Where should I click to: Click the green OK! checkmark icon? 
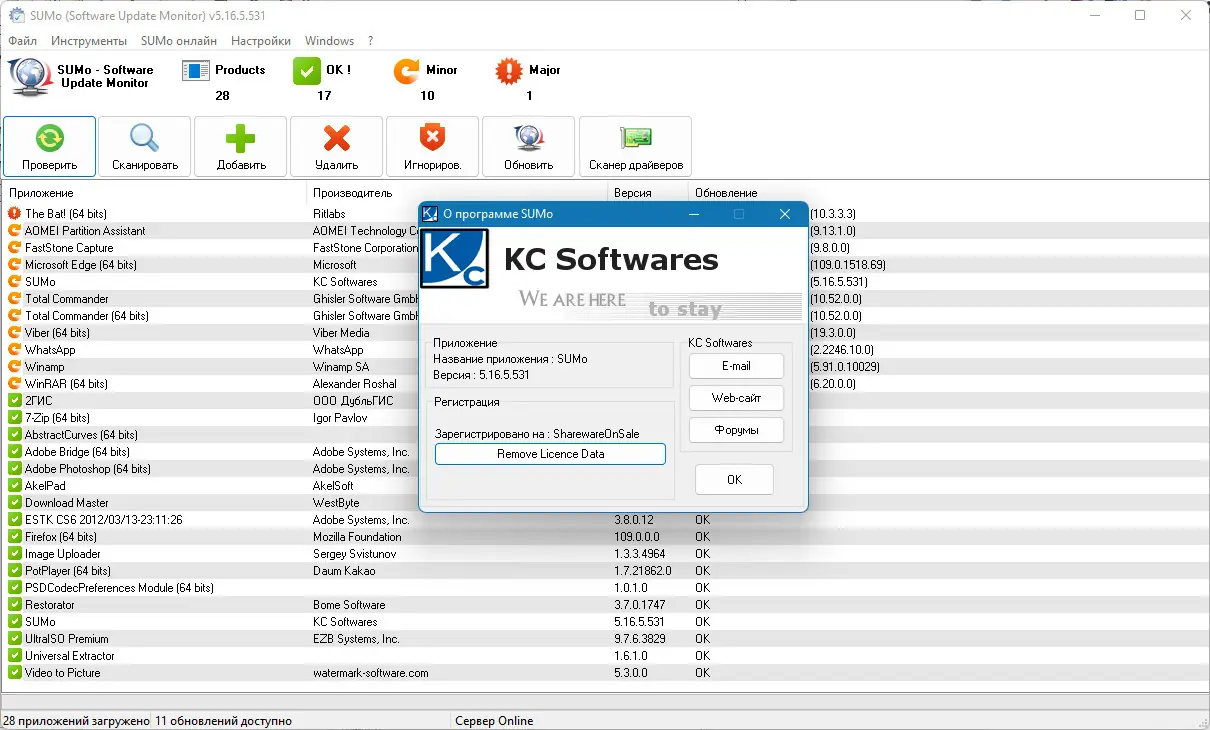[306, 71]
